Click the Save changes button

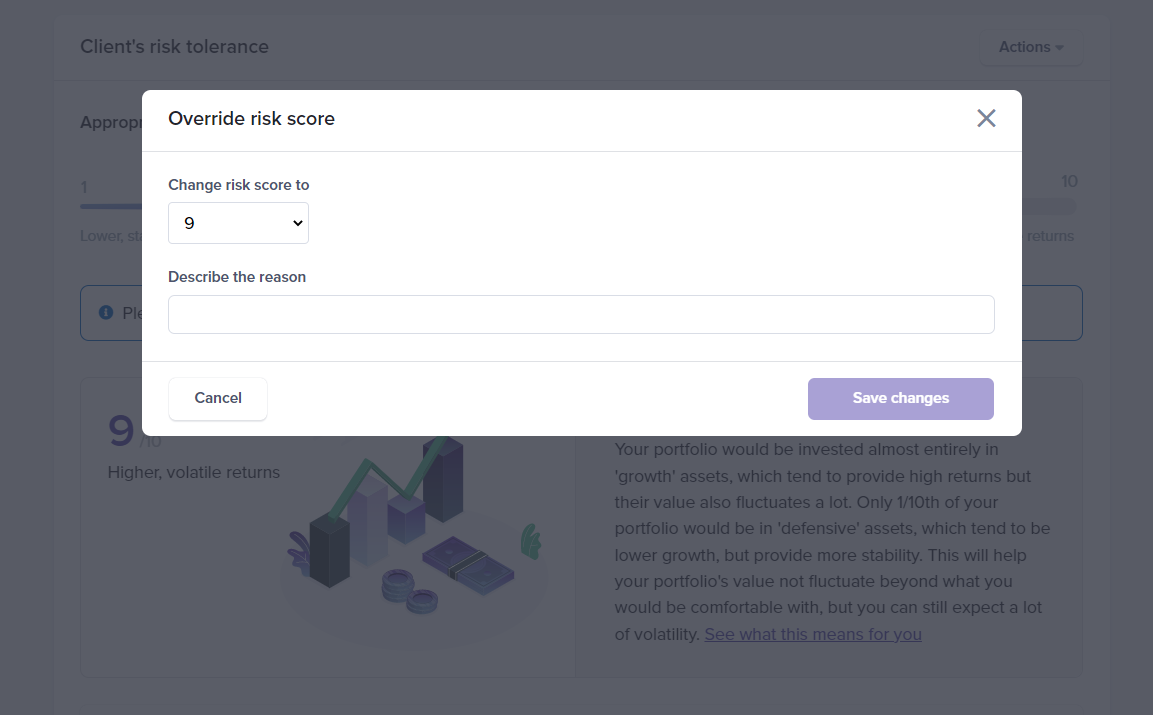tap(899, 398)
